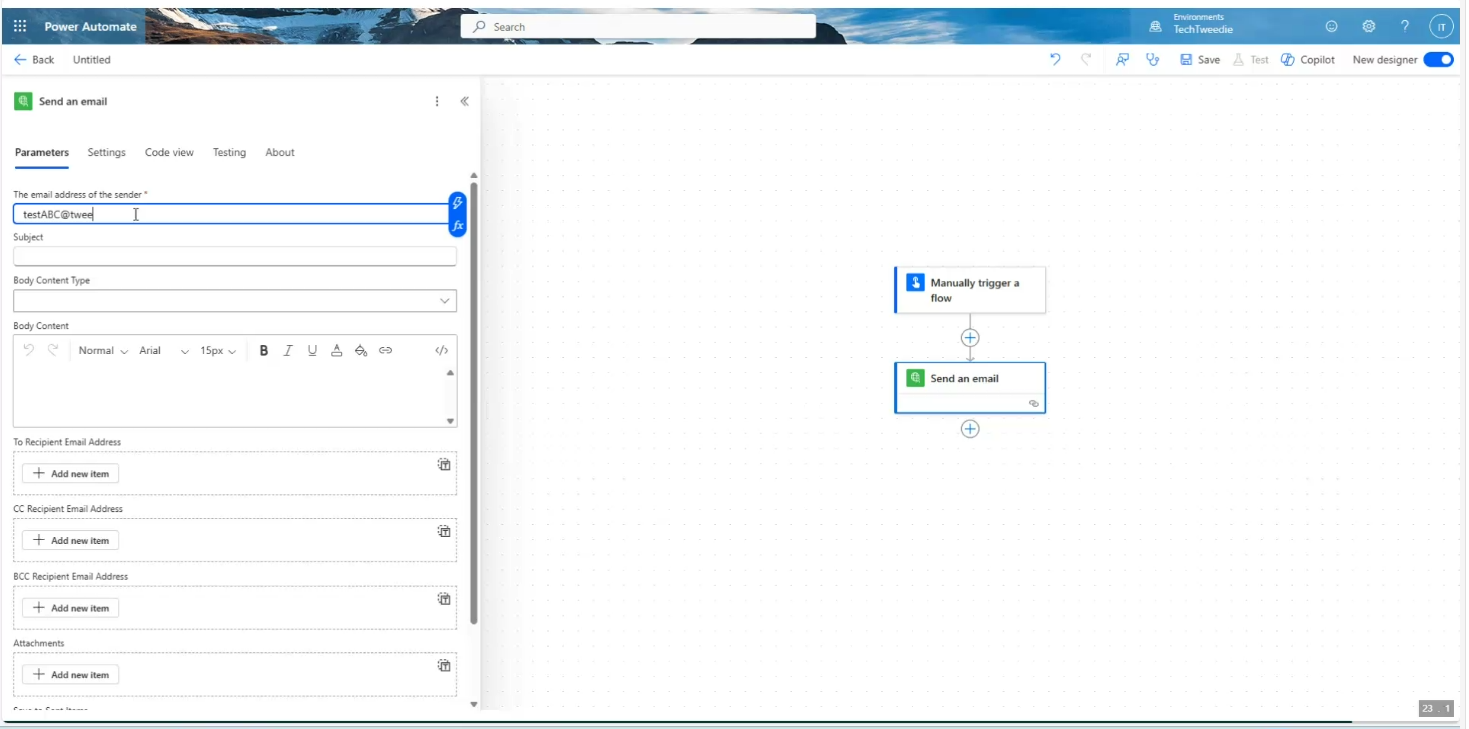This screenshot has width=1469, height=729.
Task: Click the Save button in toolbar
Action: [1200, 60]
